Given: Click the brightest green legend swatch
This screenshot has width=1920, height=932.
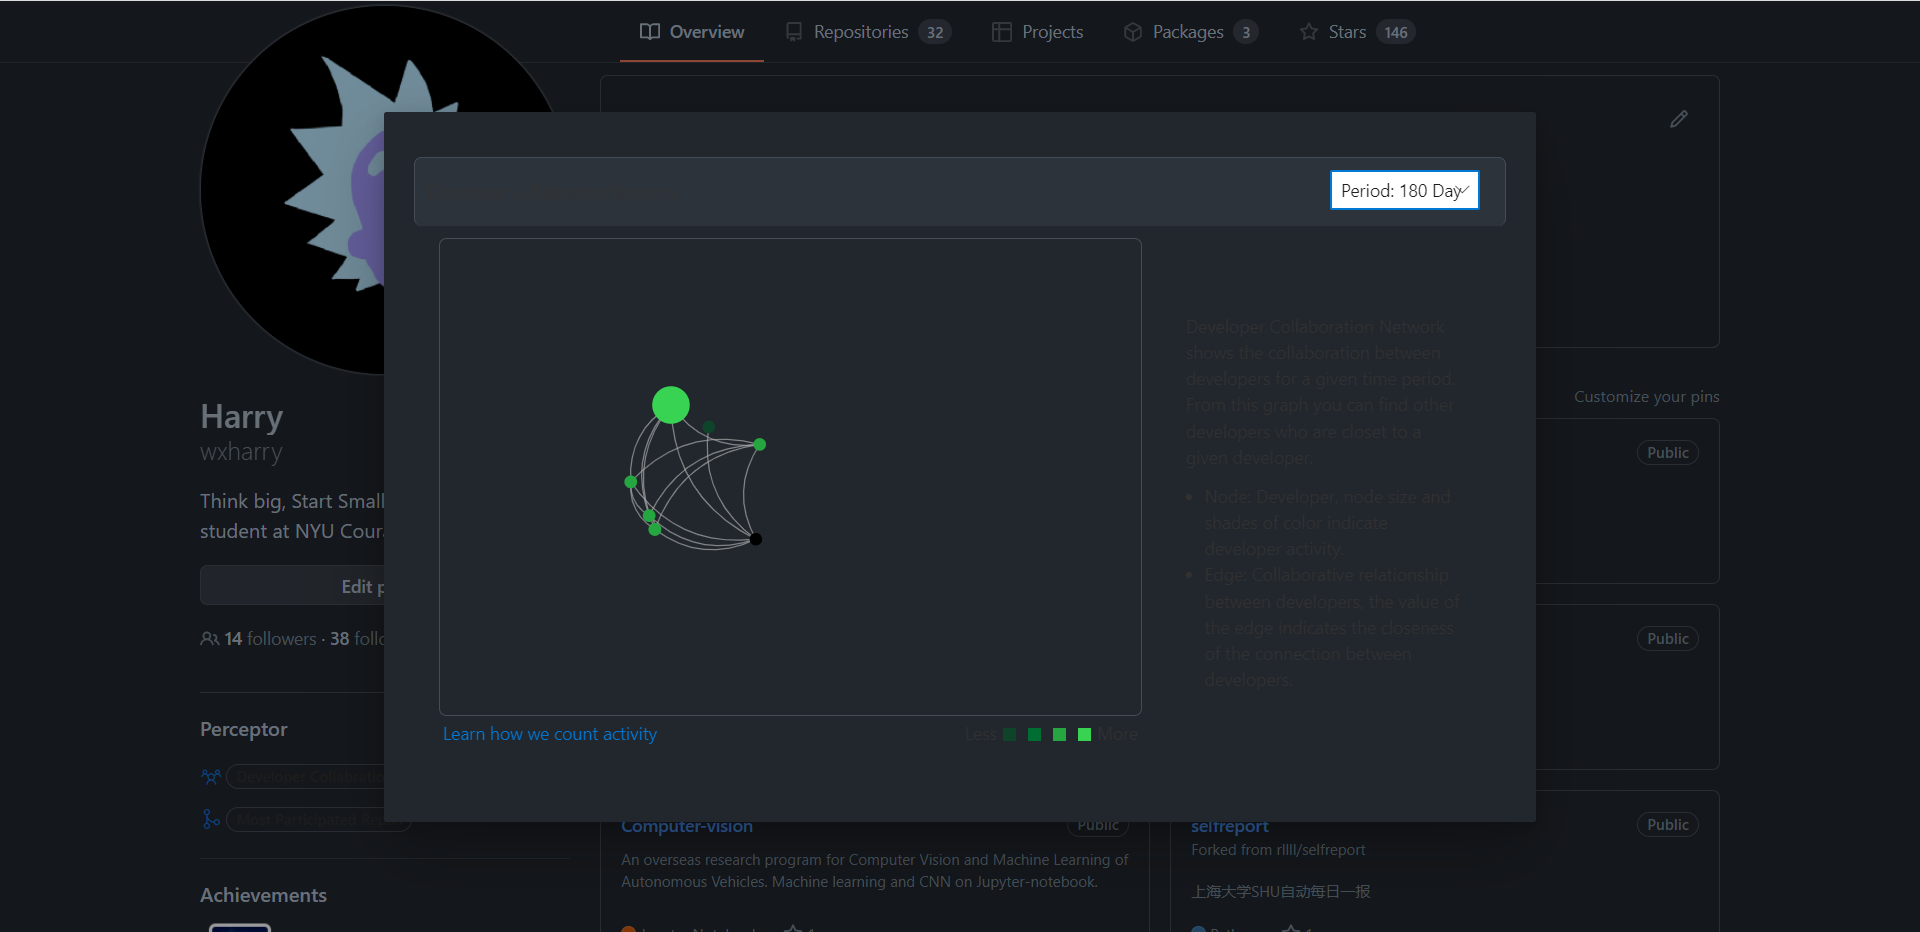Looking at the screenshot, I should 1085,734.
